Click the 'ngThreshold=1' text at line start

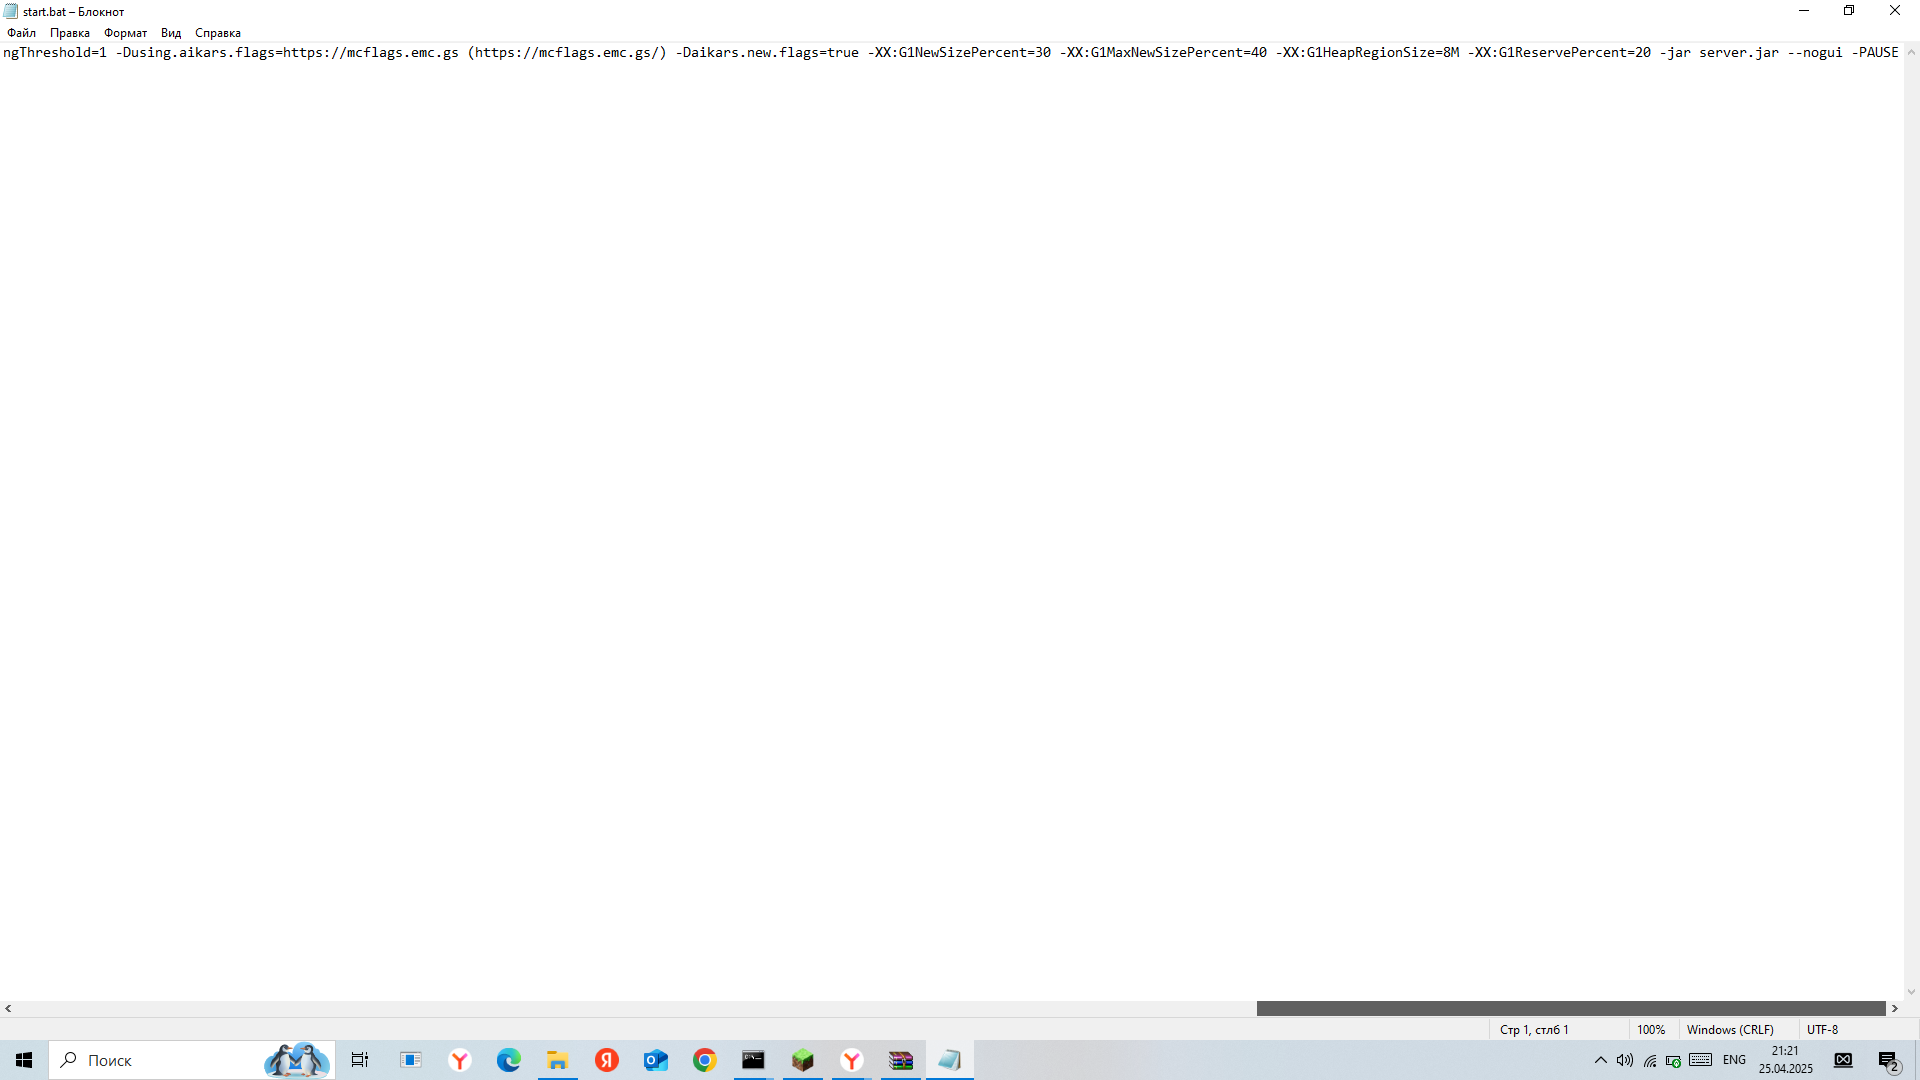point(55,53)
